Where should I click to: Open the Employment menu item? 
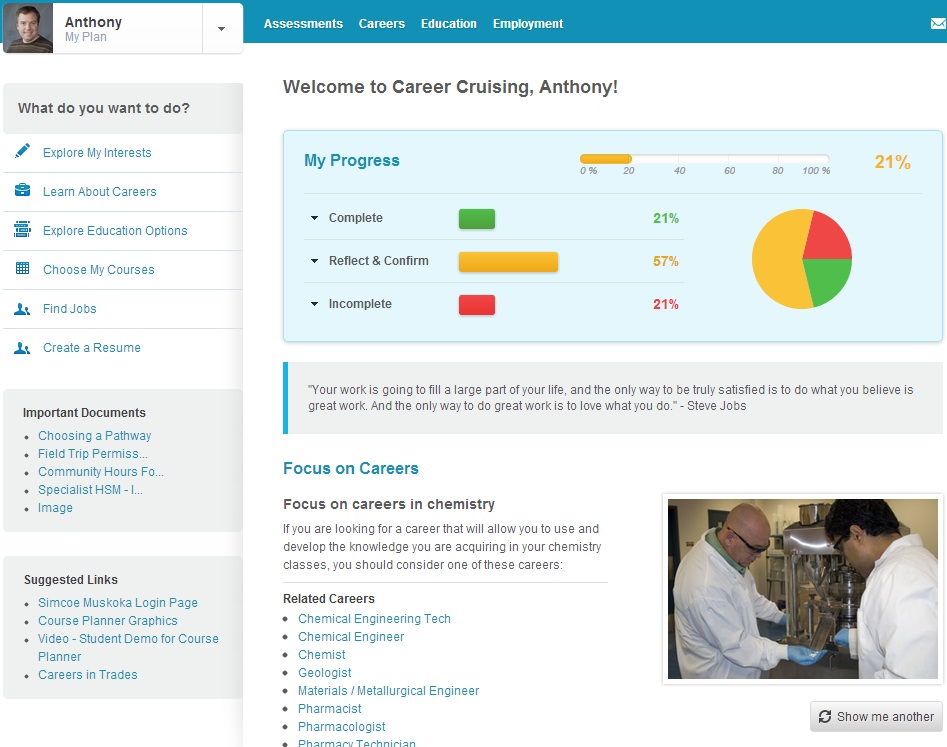528,23
